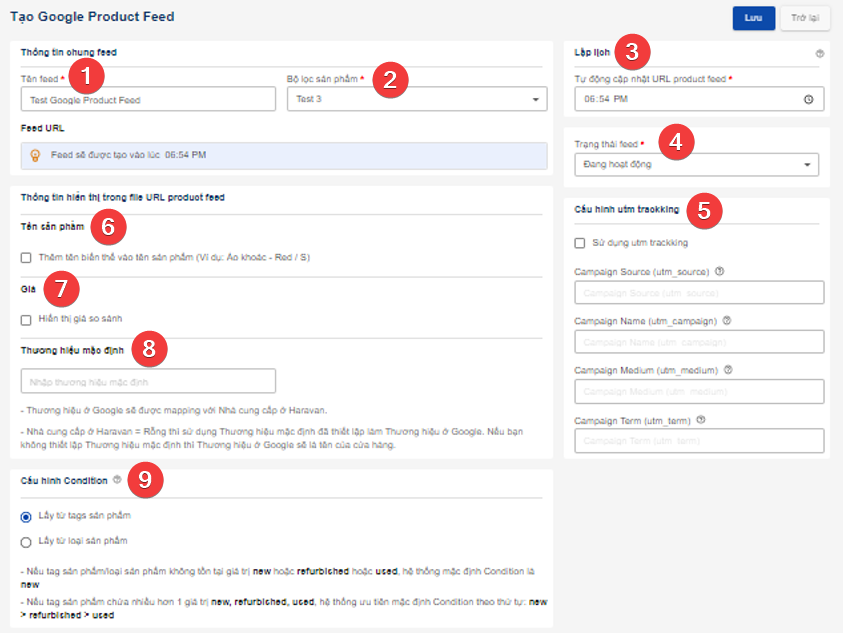The height and width of the screenshot is (633, 843).
Task: Click the help icon beside Lập lịch
Action: [x=820, y=54]
